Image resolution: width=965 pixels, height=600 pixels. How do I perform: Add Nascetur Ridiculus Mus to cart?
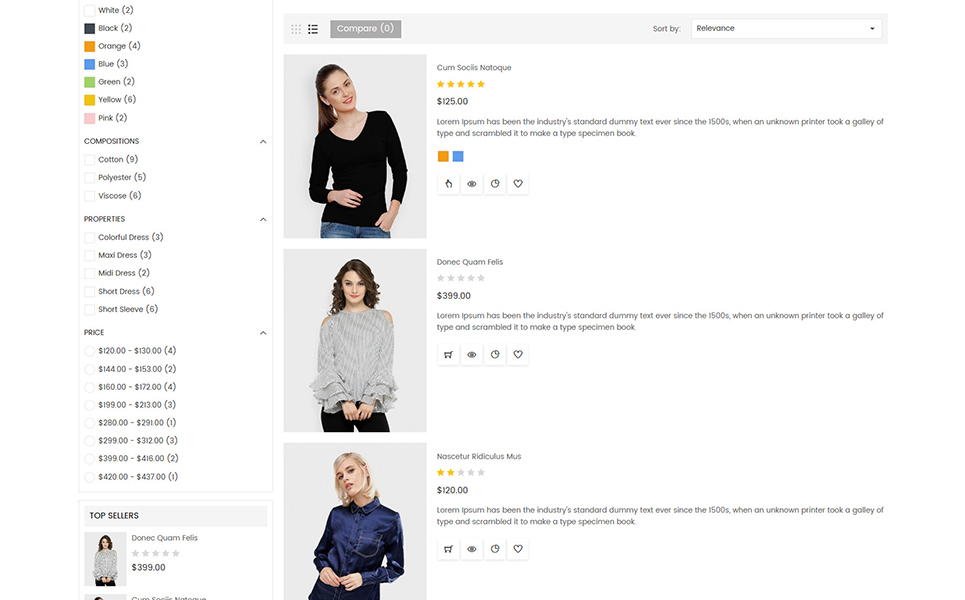pyautogui.click(x=449, y=549)
